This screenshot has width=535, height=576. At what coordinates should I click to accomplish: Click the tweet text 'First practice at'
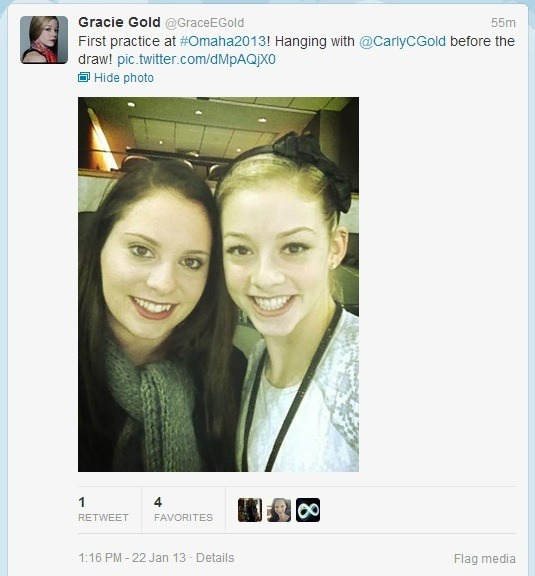(127, 41)
